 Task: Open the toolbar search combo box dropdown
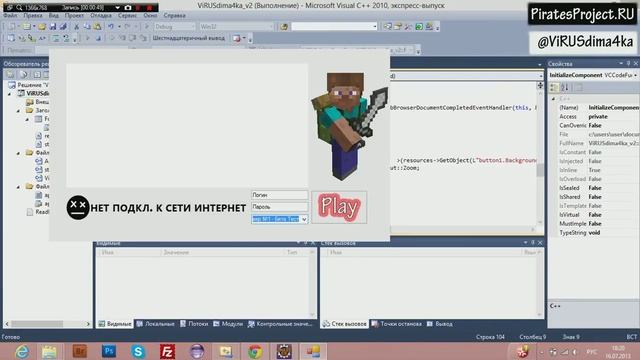[375, 27]
